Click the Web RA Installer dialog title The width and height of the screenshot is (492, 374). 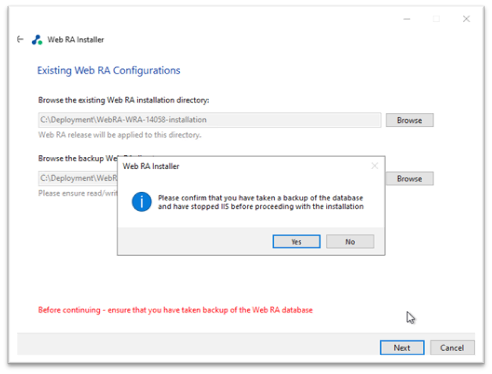[151, 166]
